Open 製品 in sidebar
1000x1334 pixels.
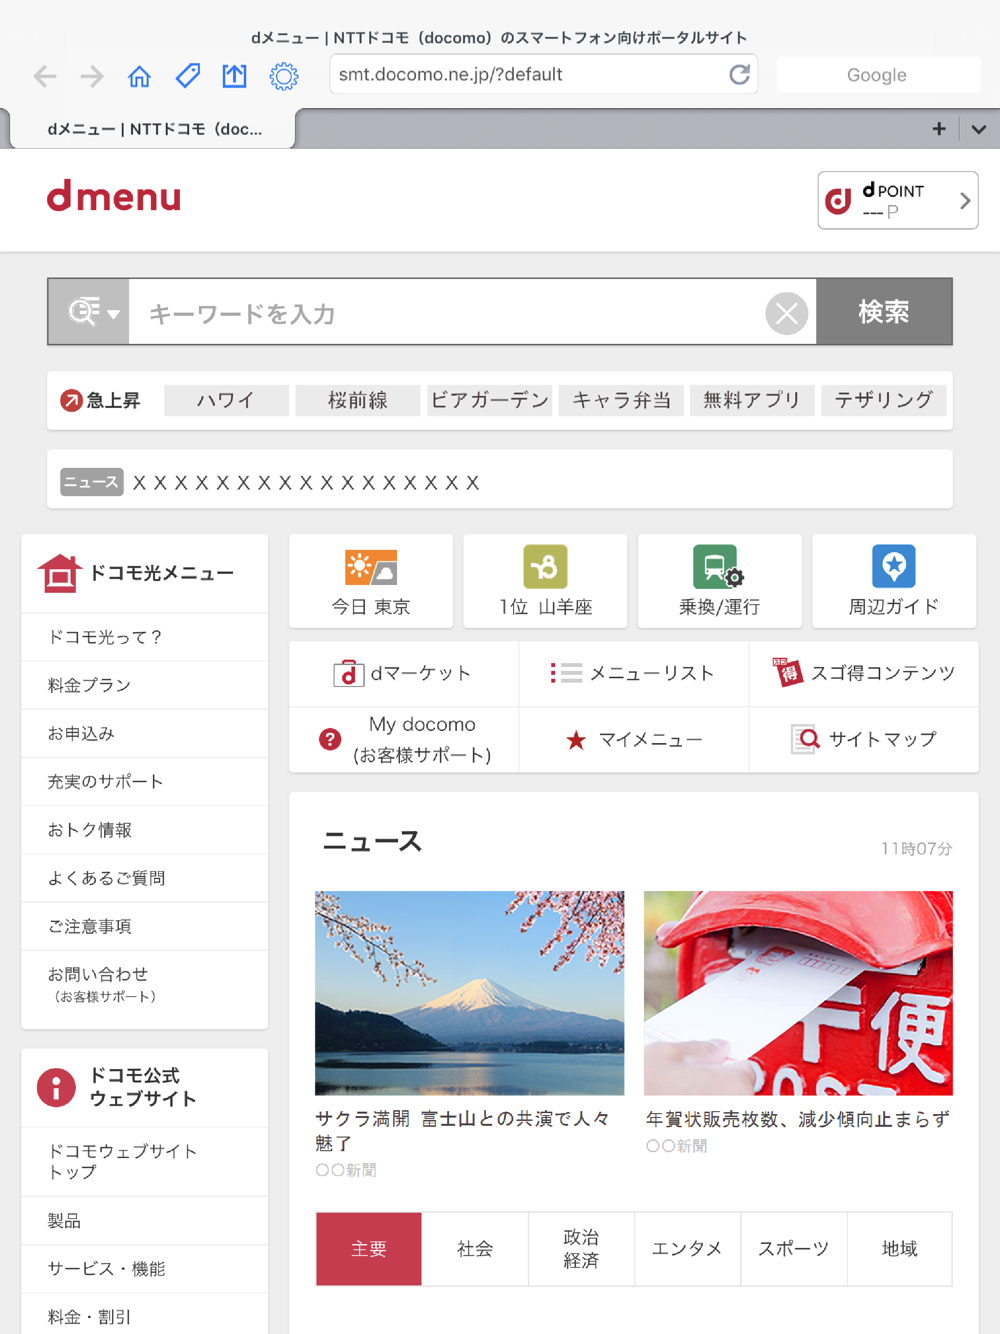pos(145,1221)
